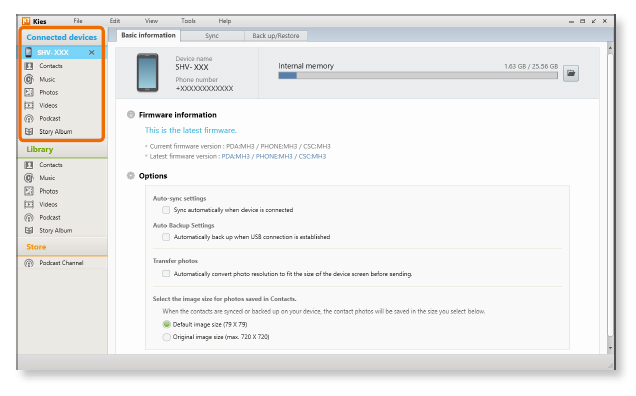
Task: Open the View menu
Action: tap(151, 21)
